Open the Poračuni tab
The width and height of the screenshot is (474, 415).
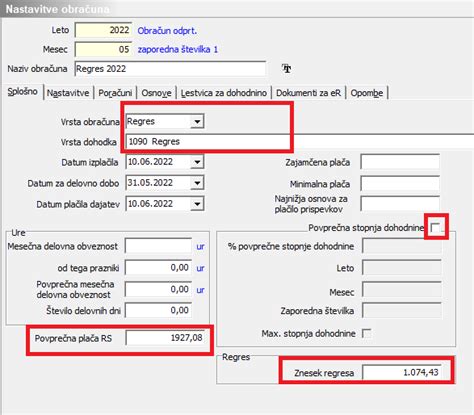point(115,93)
